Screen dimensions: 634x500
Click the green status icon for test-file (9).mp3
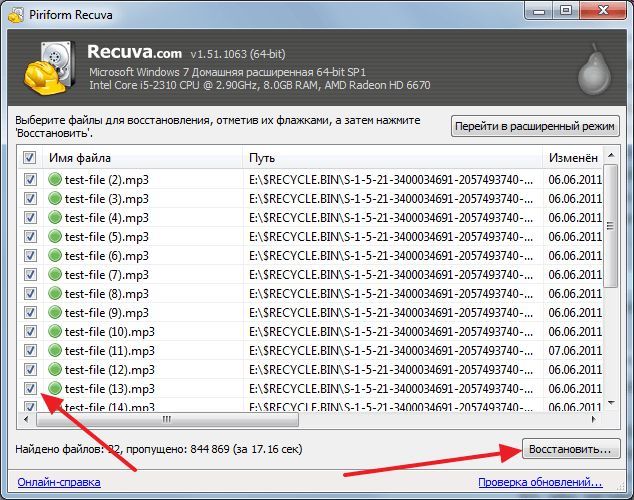tap(55, 312)
